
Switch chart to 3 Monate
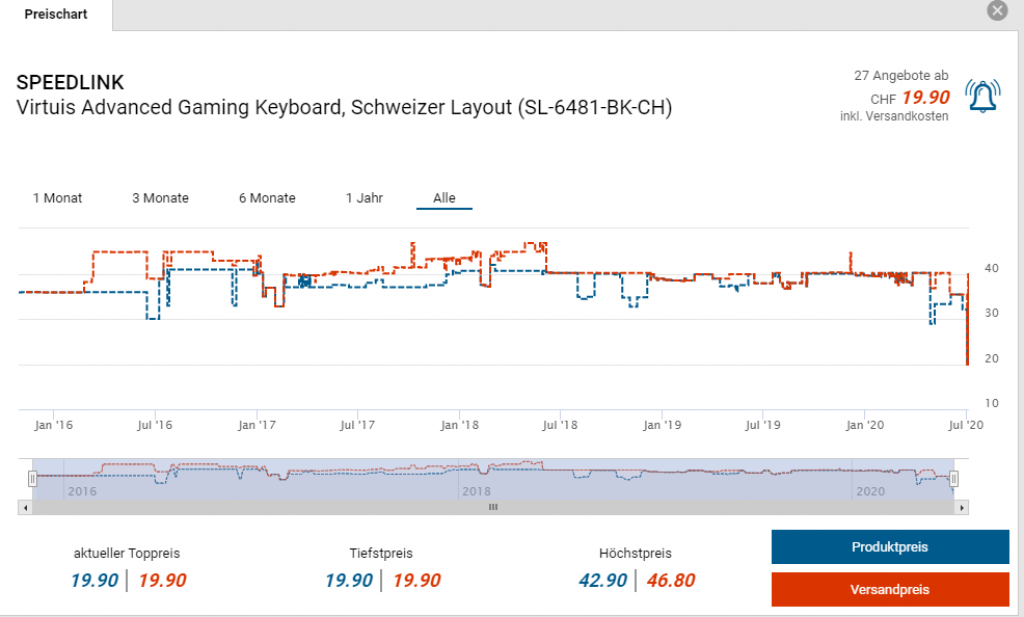(160, 198)
